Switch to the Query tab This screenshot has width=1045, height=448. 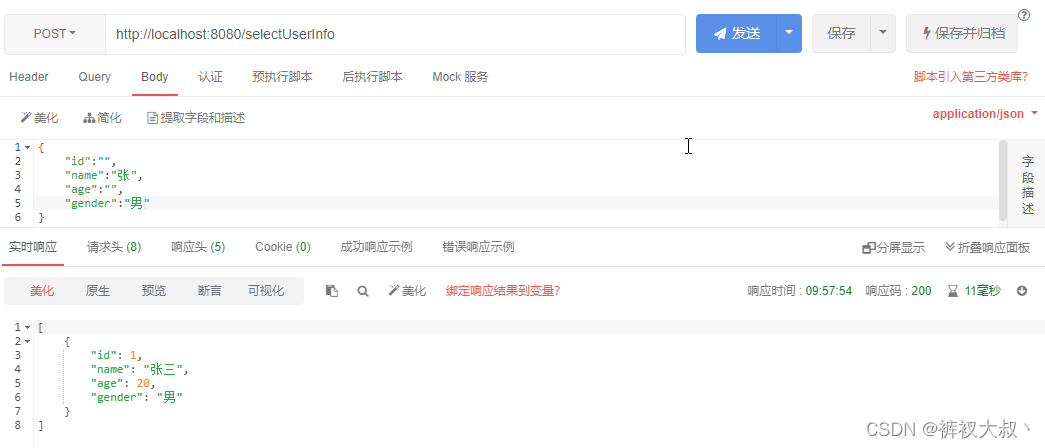pyautogui.click(x=95, y=77)
